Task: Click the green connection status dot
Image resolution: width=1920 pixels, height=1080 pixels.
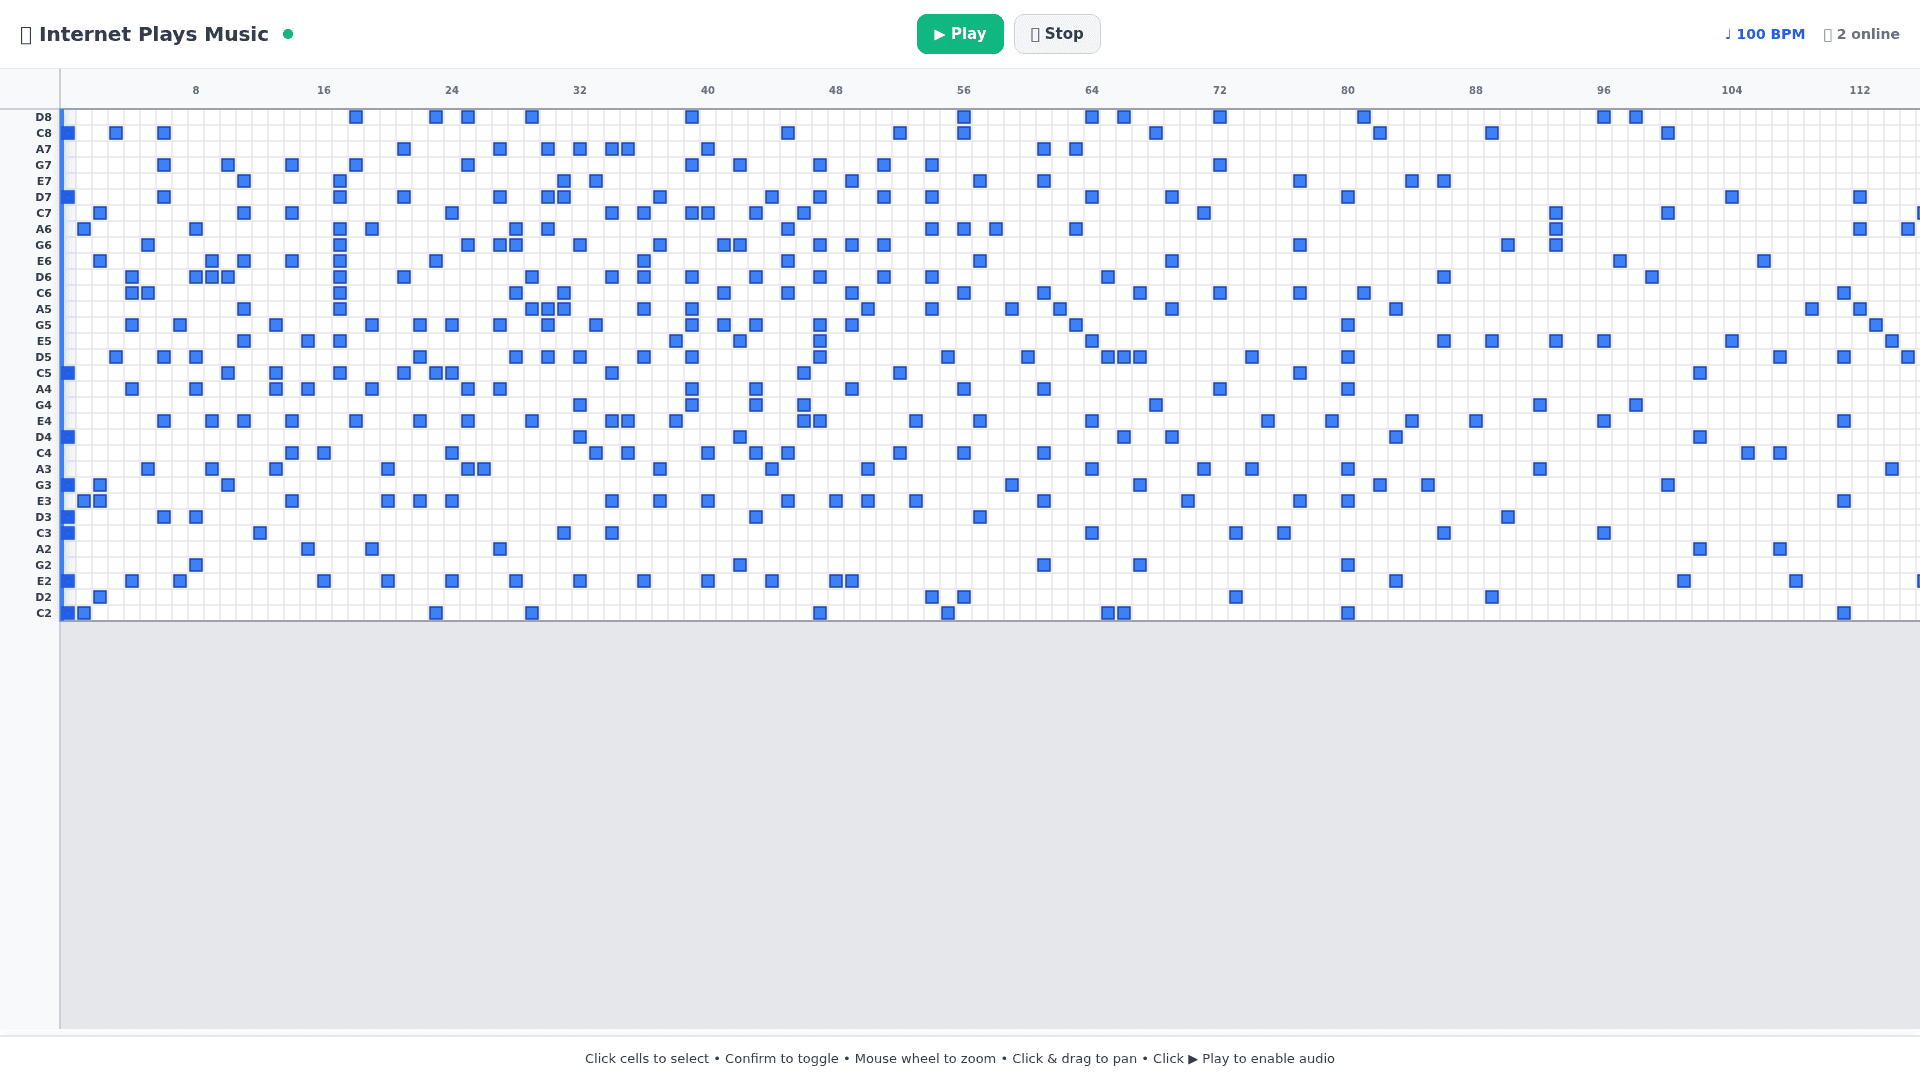Action: 288,34
